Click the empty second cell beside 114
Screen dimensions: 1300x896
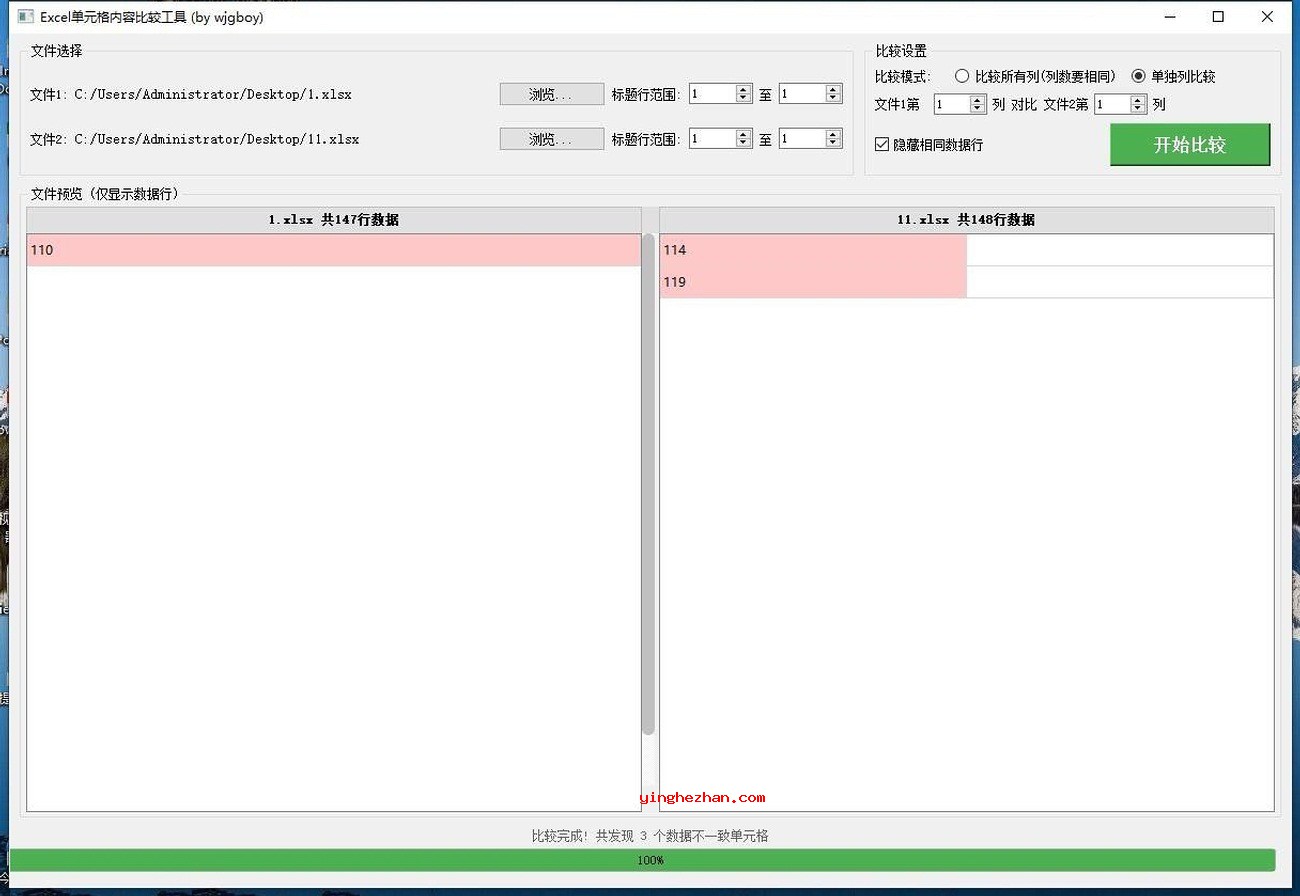(x=1120, y=250)
